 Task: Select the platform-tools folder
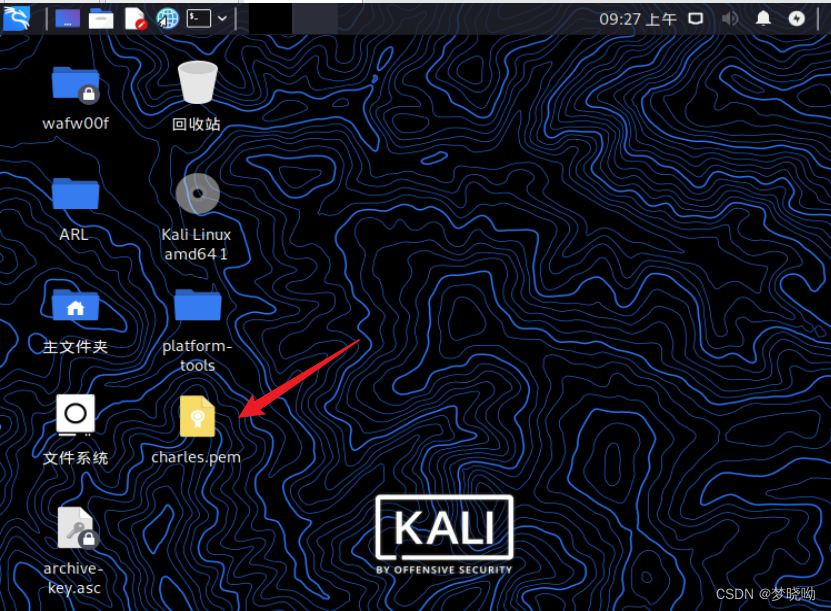pos(198,305)
